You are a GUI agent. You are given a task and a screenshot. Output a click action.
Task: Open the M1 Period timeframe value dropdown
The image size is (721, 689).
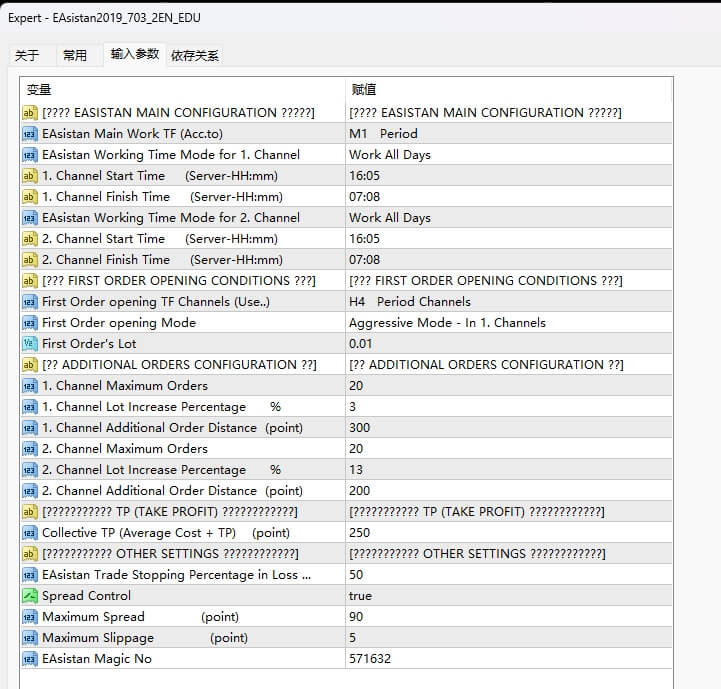coord(383,134)
